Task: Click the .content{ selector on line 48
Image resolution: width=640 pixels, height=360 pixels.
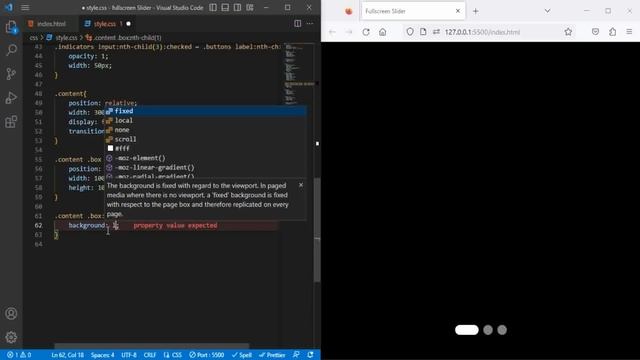Action: point(71,93)
